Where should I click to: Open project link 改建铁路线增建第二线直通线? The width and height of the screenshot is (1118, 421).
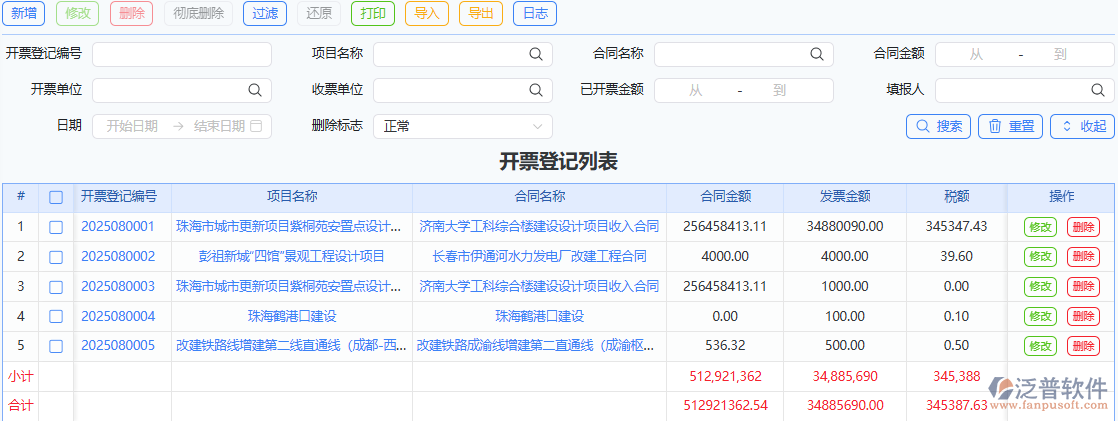[292, 346]
